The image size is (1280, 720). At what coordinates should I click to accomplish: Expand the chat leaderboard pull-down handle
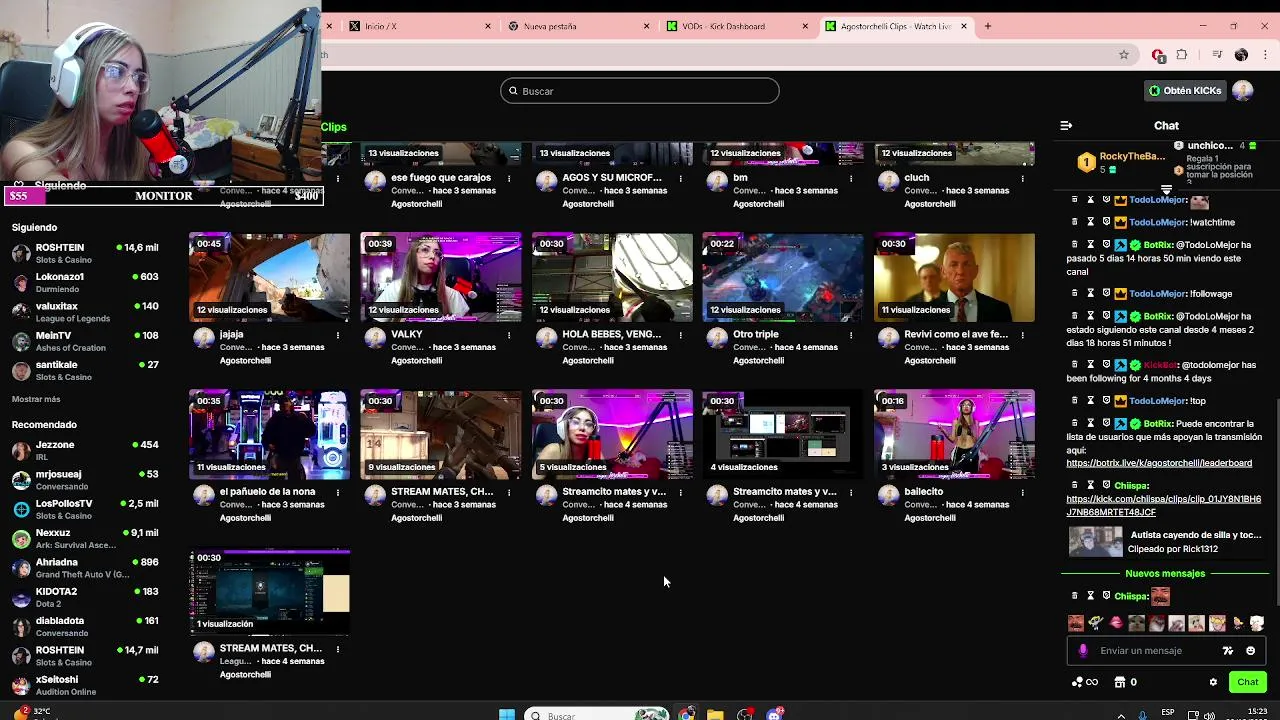click(x=1166, y=189)
